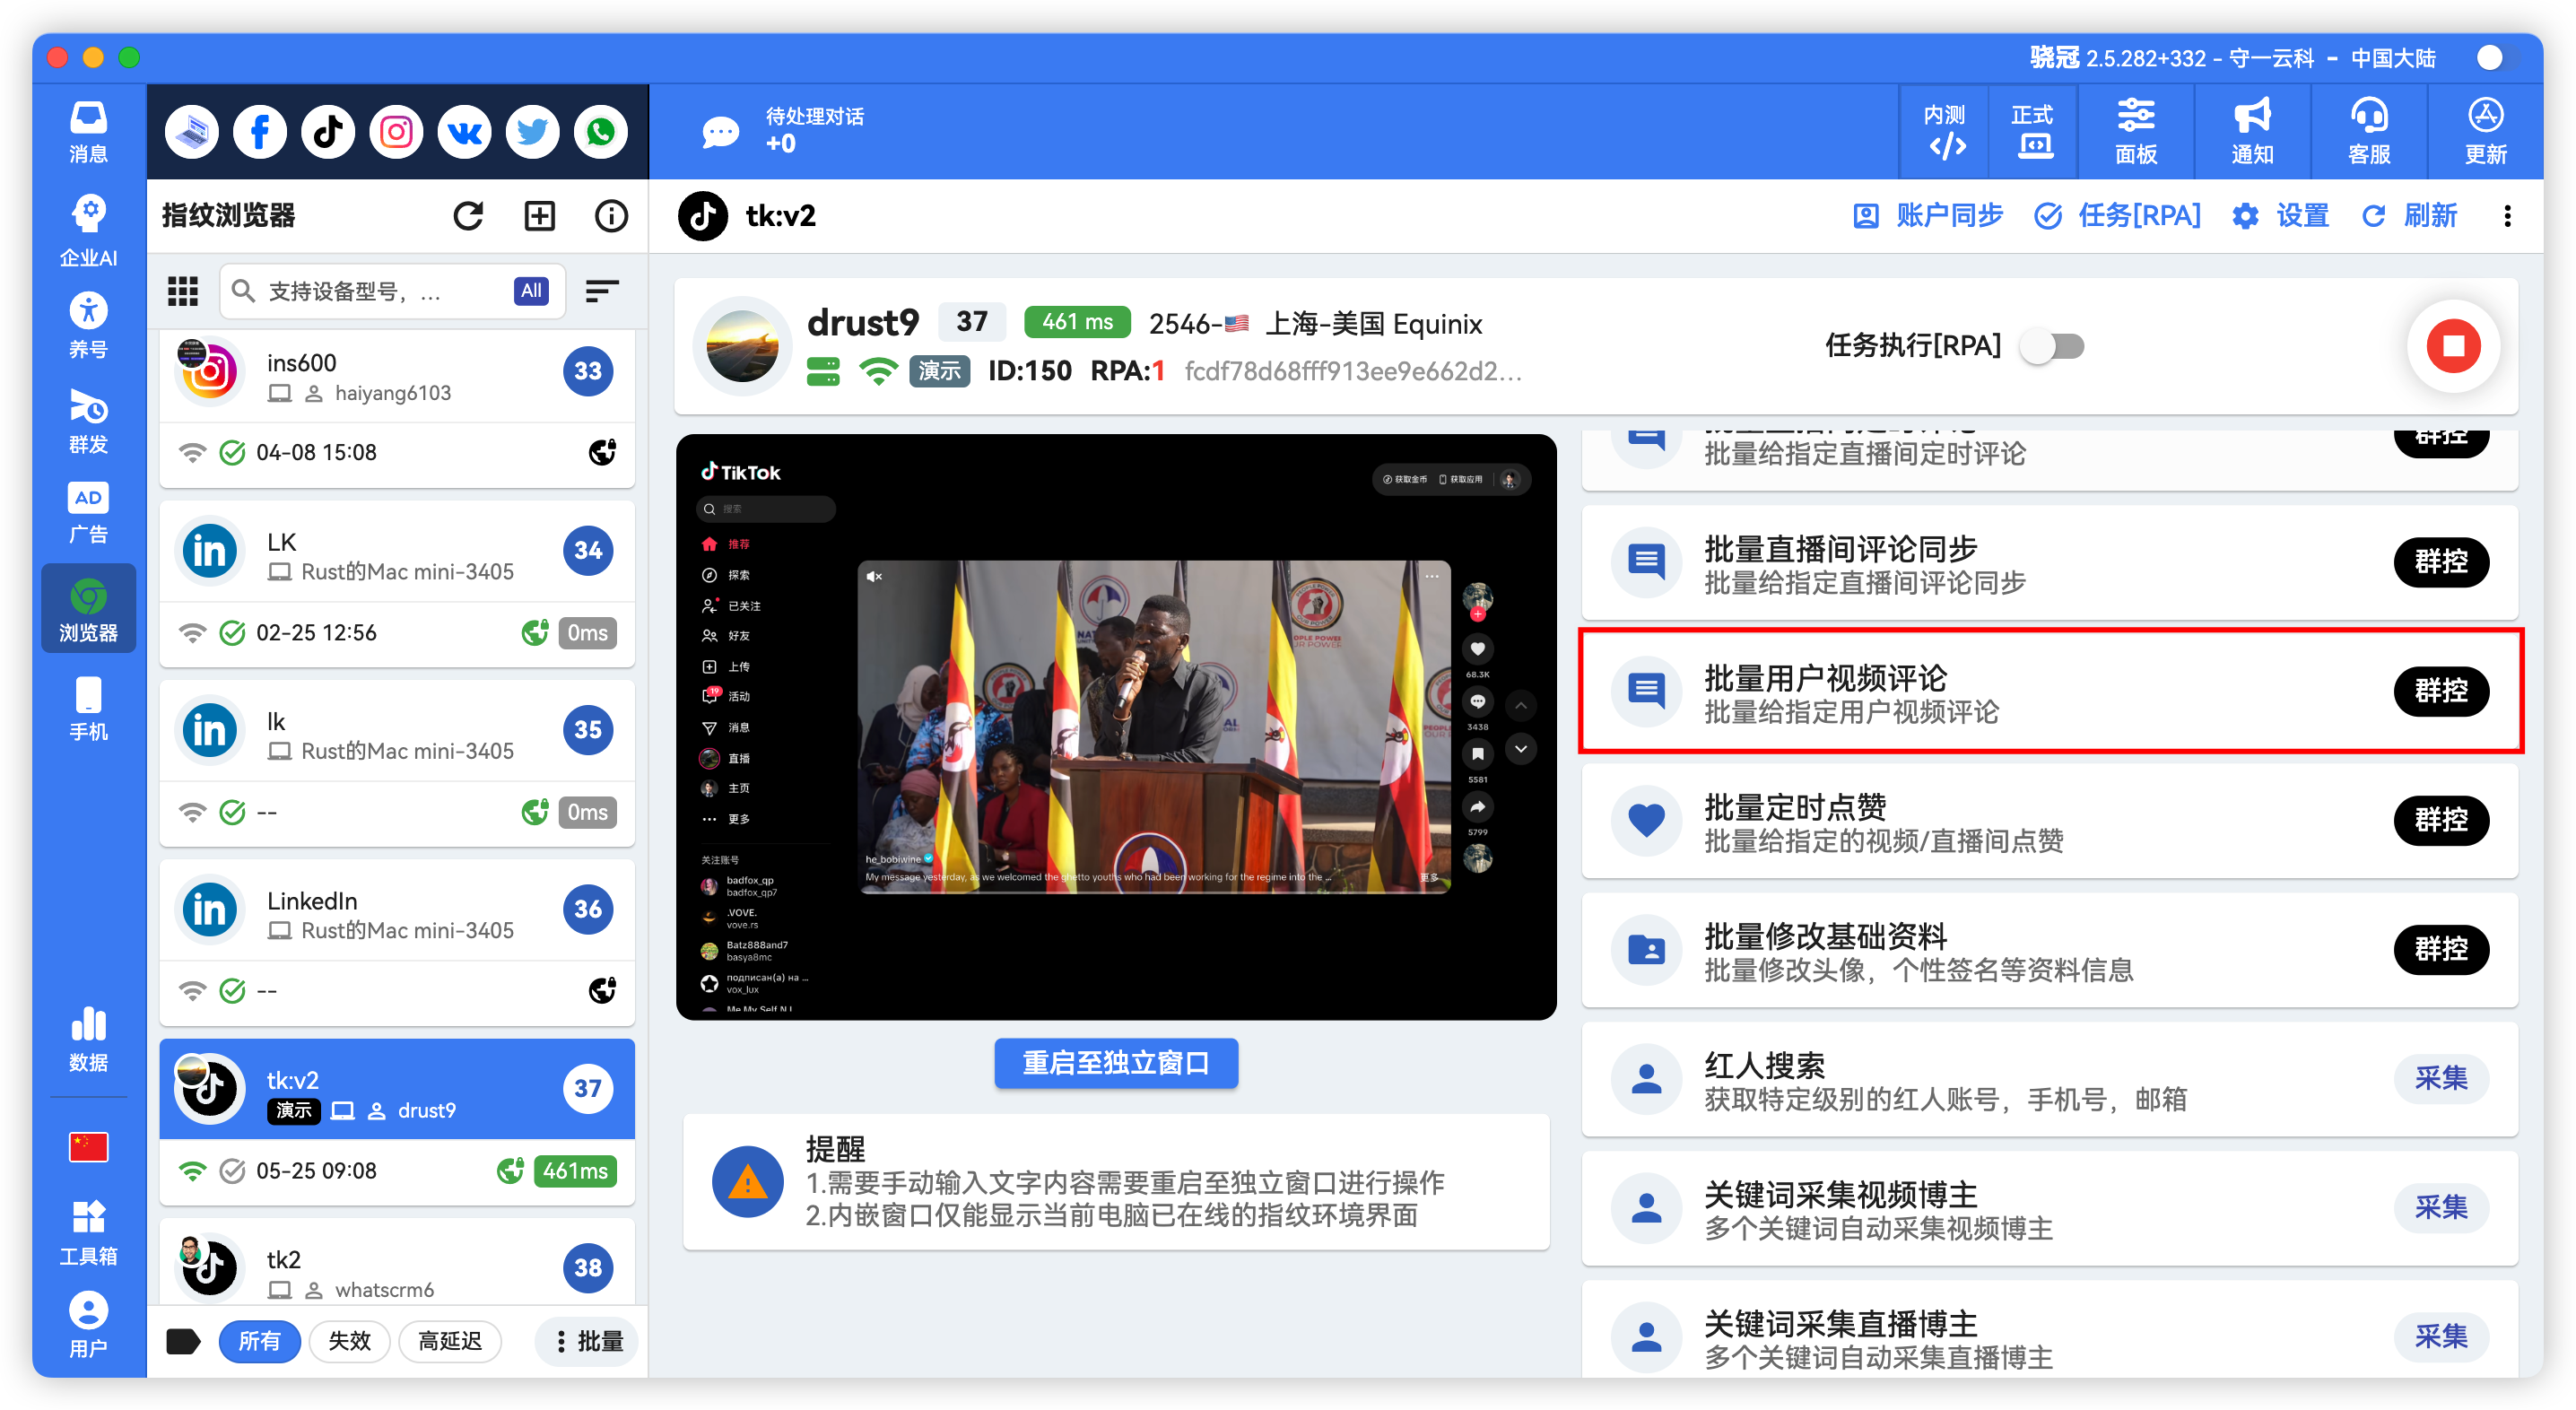Select the TikTok platform icon
Image resolution: width=2576 pixels, height=1410 pixels.
[327, 131]
